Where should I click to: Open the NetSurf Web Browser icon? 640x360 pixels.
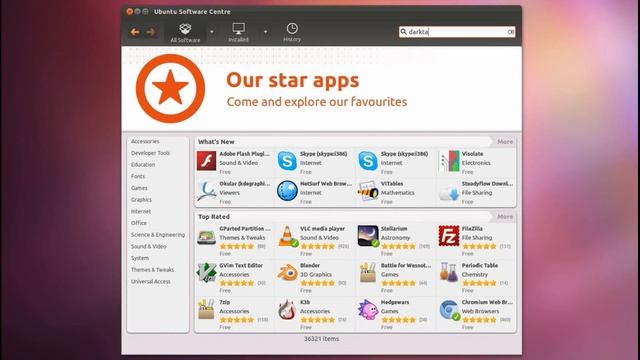pos(287,191)
